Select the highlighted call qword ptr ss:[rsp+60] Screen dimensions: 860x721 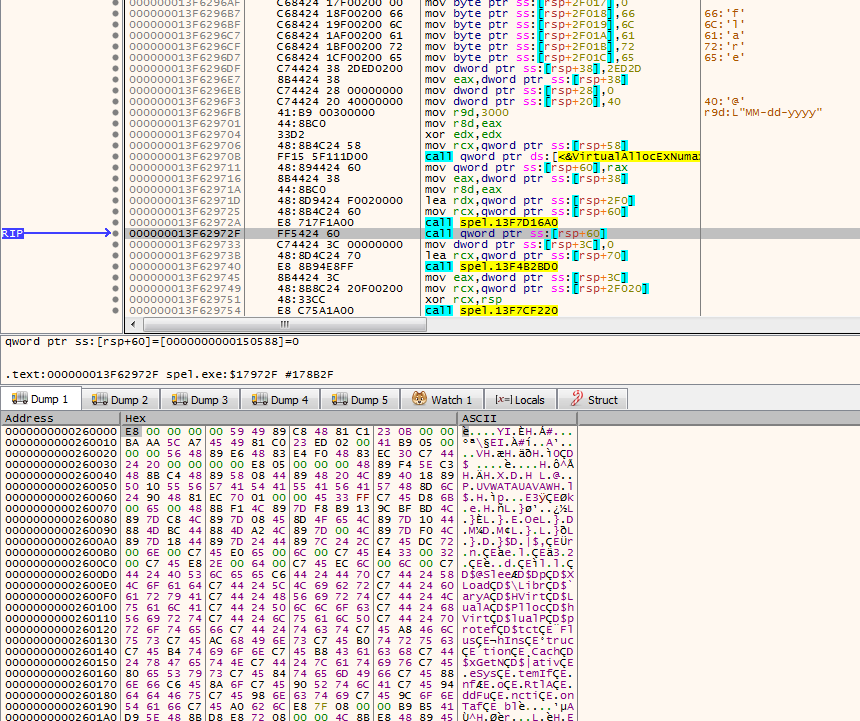[x=515, y=234]
